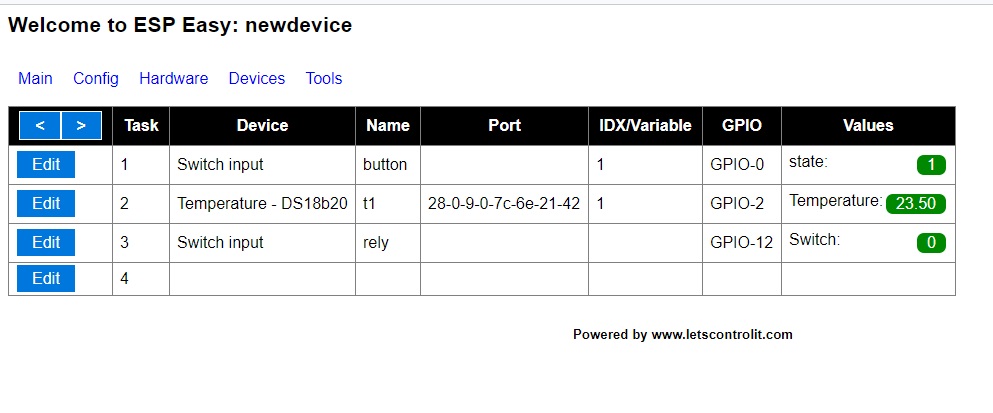Viewport: 993px width, 413px height.
Task: Open the Config menu link
Action: point(96,78)
